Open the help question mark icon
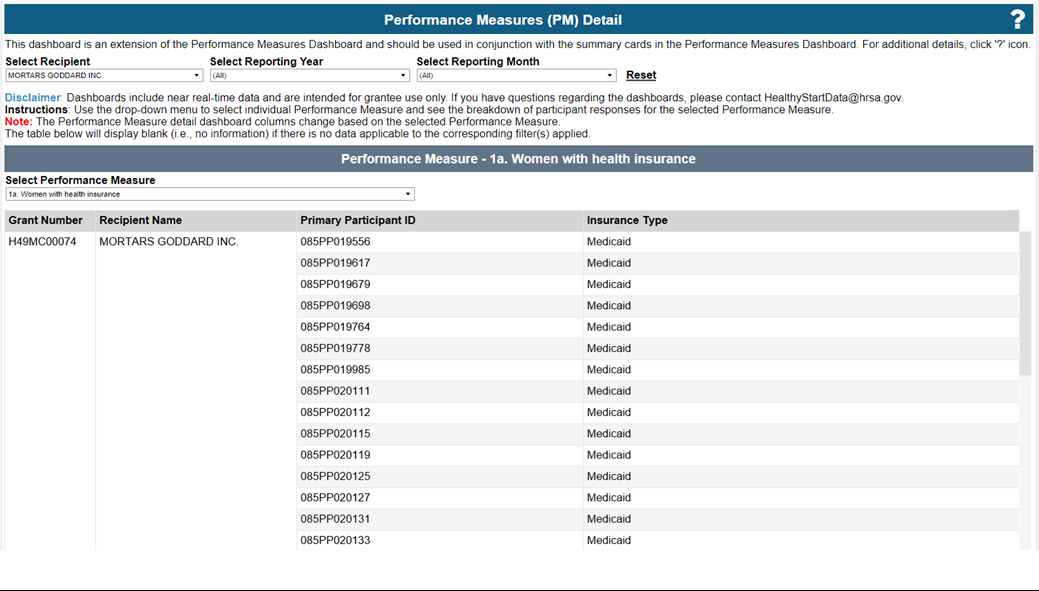1039x591 pixels. pos(1018,20)
